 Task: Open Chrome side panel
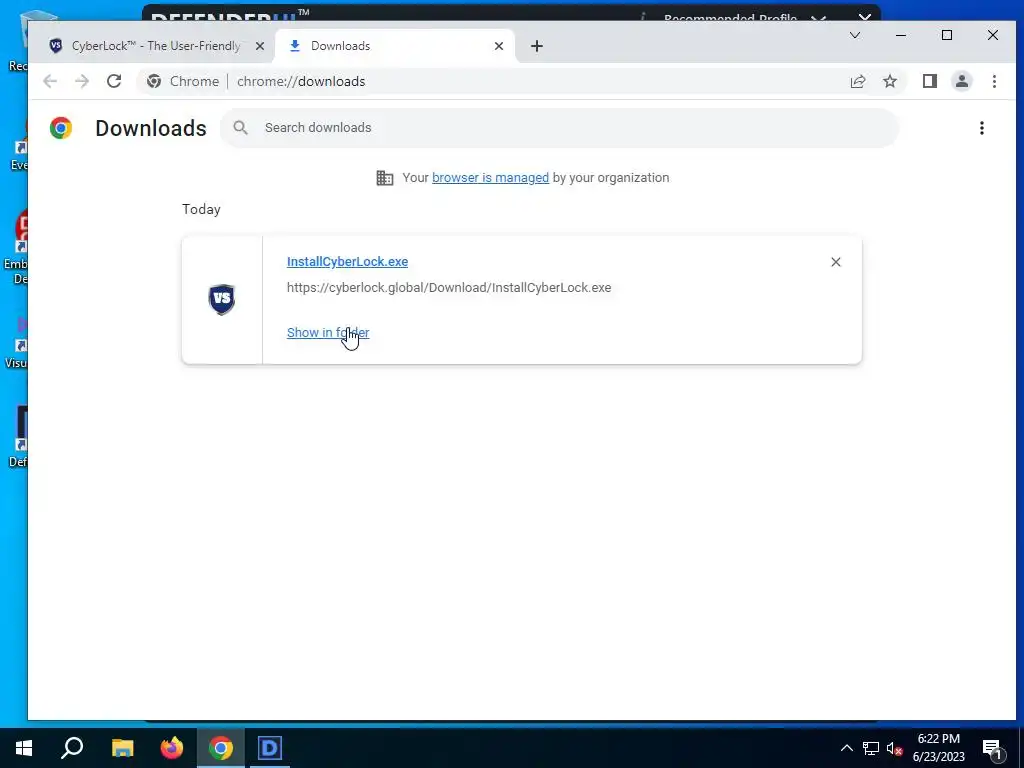point(929,81)
